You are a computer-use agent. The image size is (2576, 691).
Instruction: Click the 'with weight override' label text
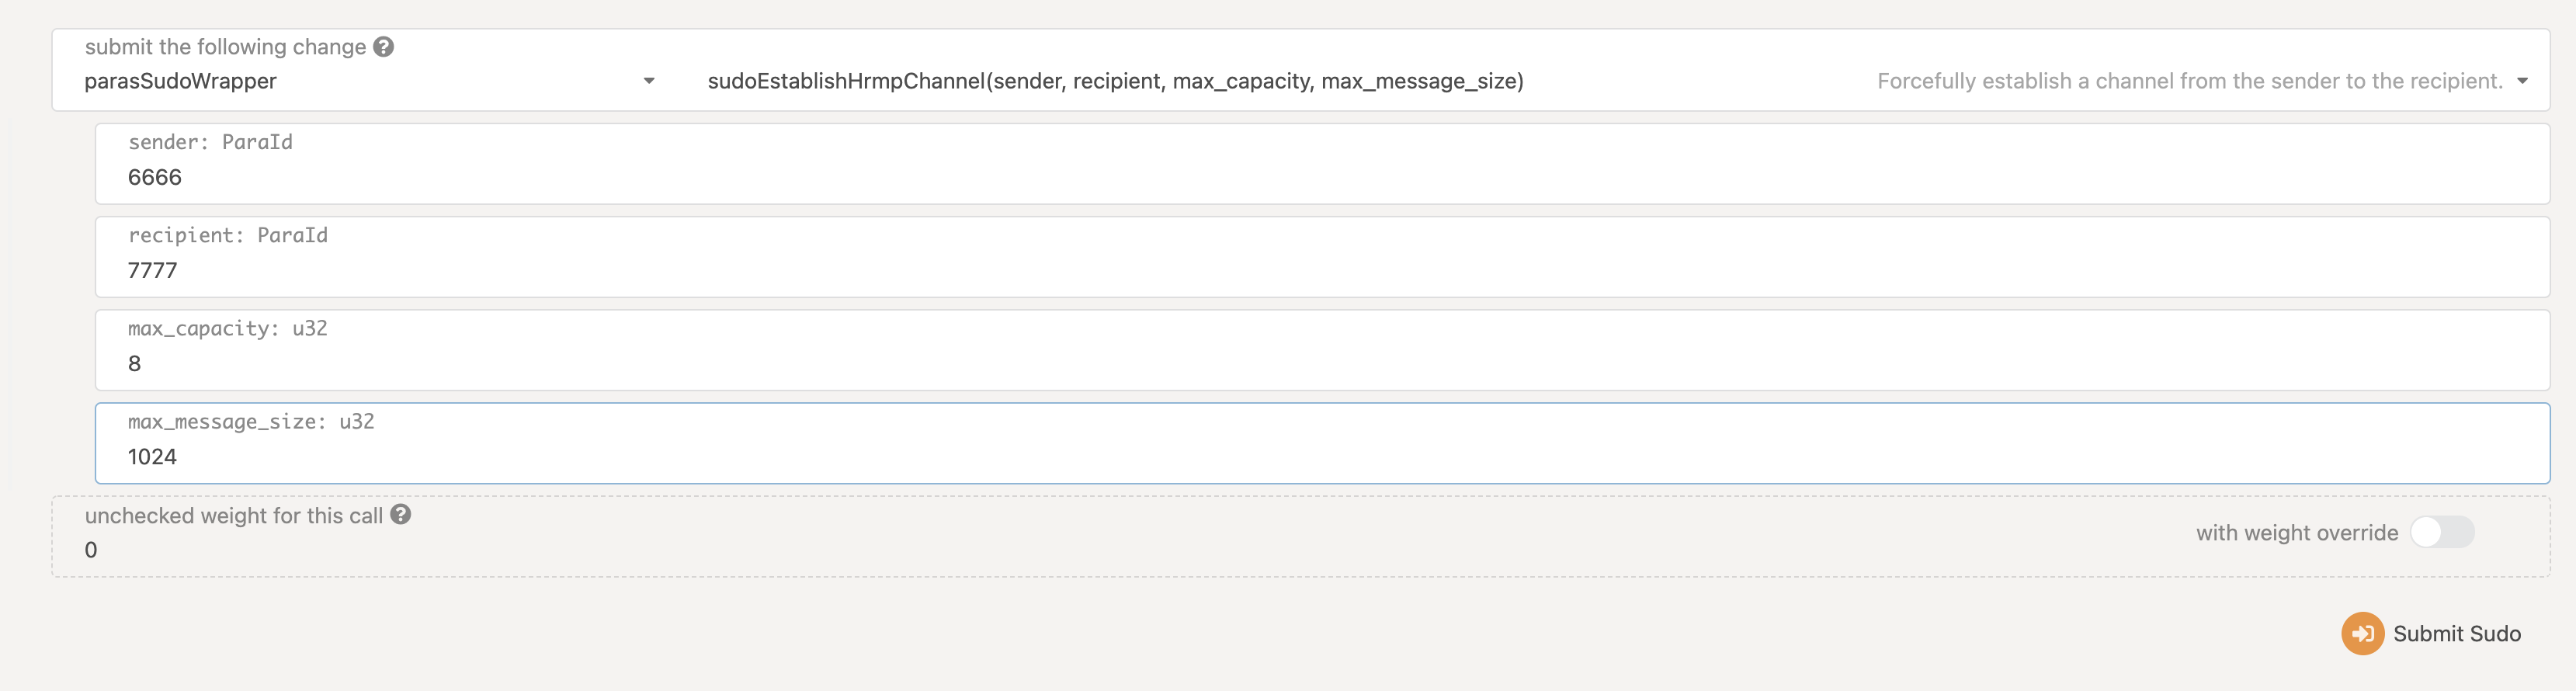(2296, 533)
